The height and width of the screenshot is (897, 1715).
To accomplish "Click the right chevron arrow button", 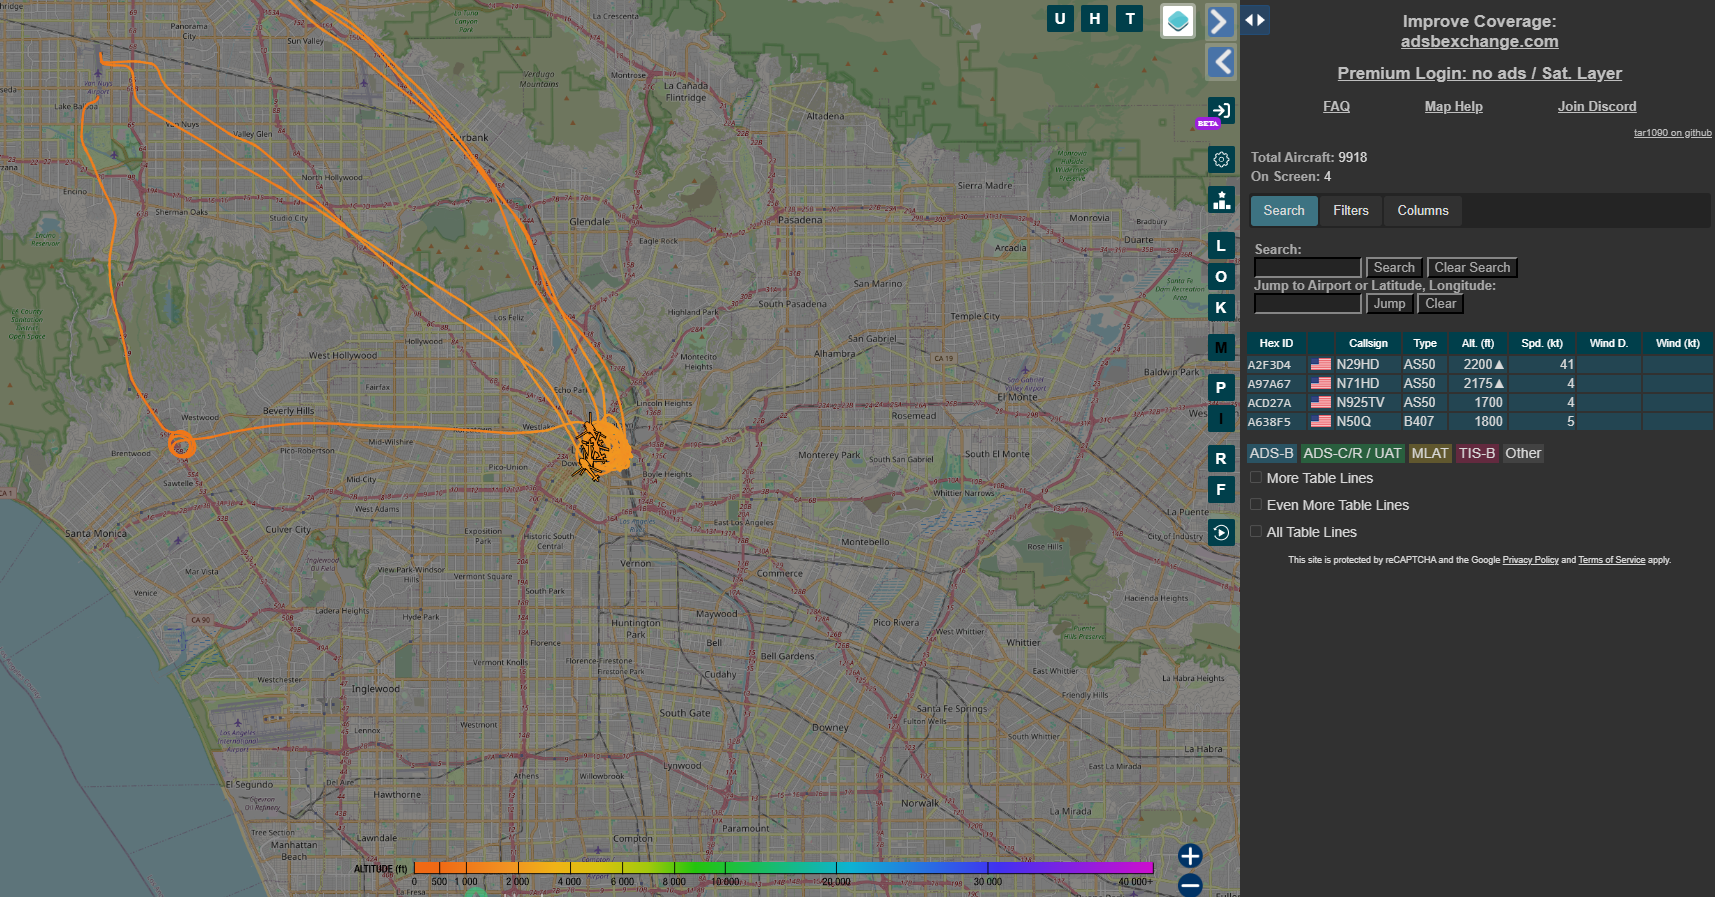I will [x=1220, y=21].
